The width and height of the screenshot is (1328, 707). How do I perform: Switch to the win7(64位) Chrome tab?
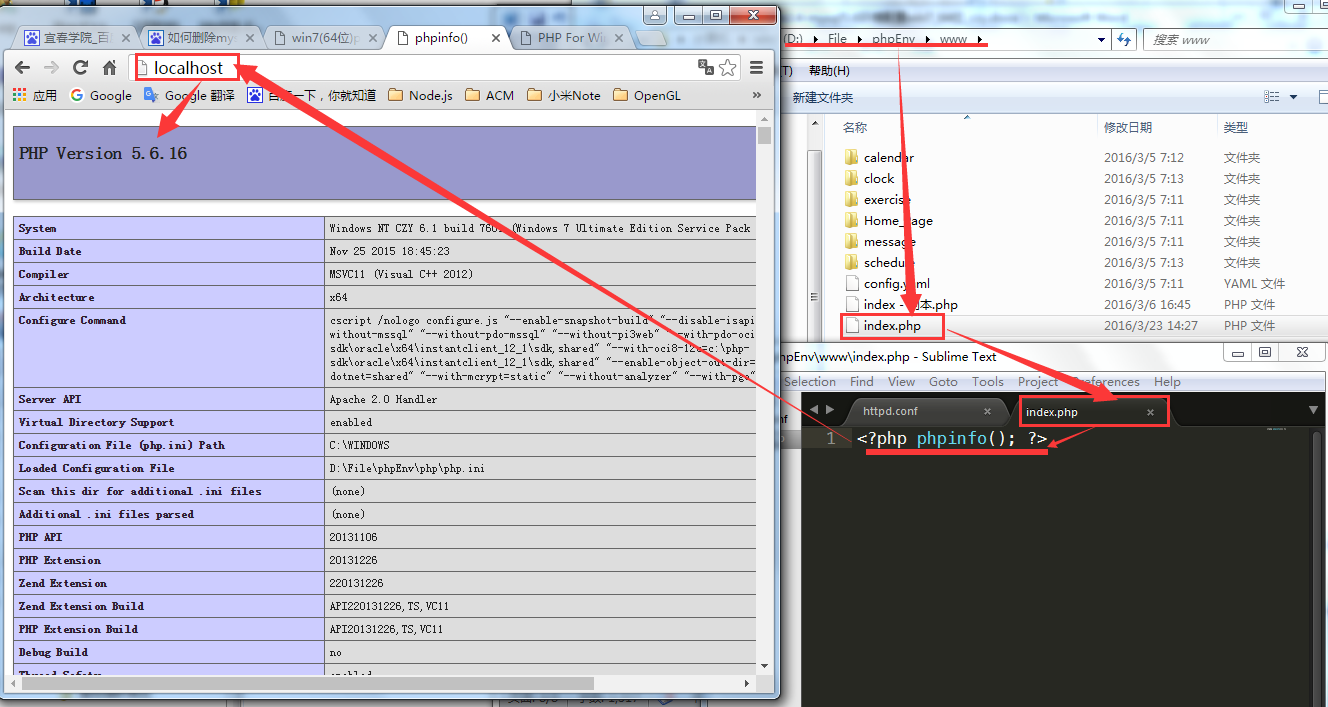click(x=322, y=38)
